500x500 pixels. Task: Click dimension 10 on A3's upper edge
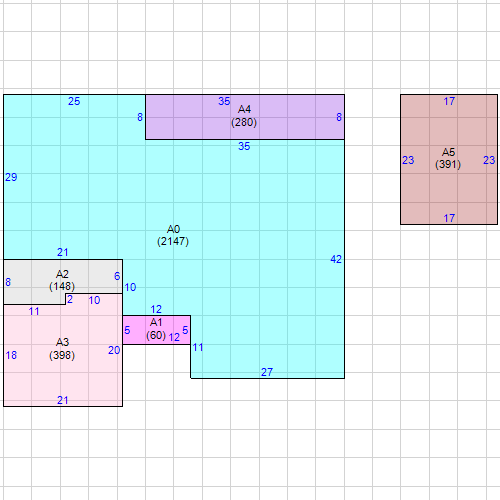coord(94,300)
